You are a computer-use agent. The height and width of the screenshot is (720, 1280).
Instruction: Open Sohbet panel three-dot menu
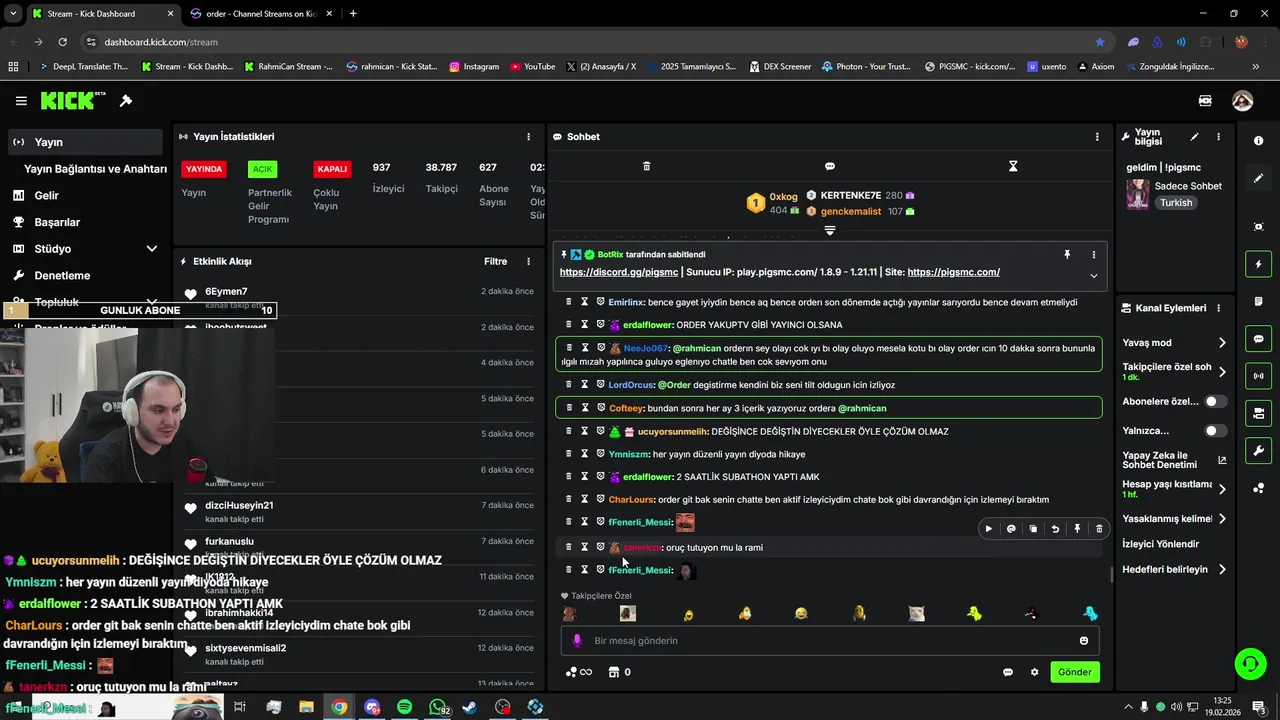pyautogui.click(x=1097, y=137)
